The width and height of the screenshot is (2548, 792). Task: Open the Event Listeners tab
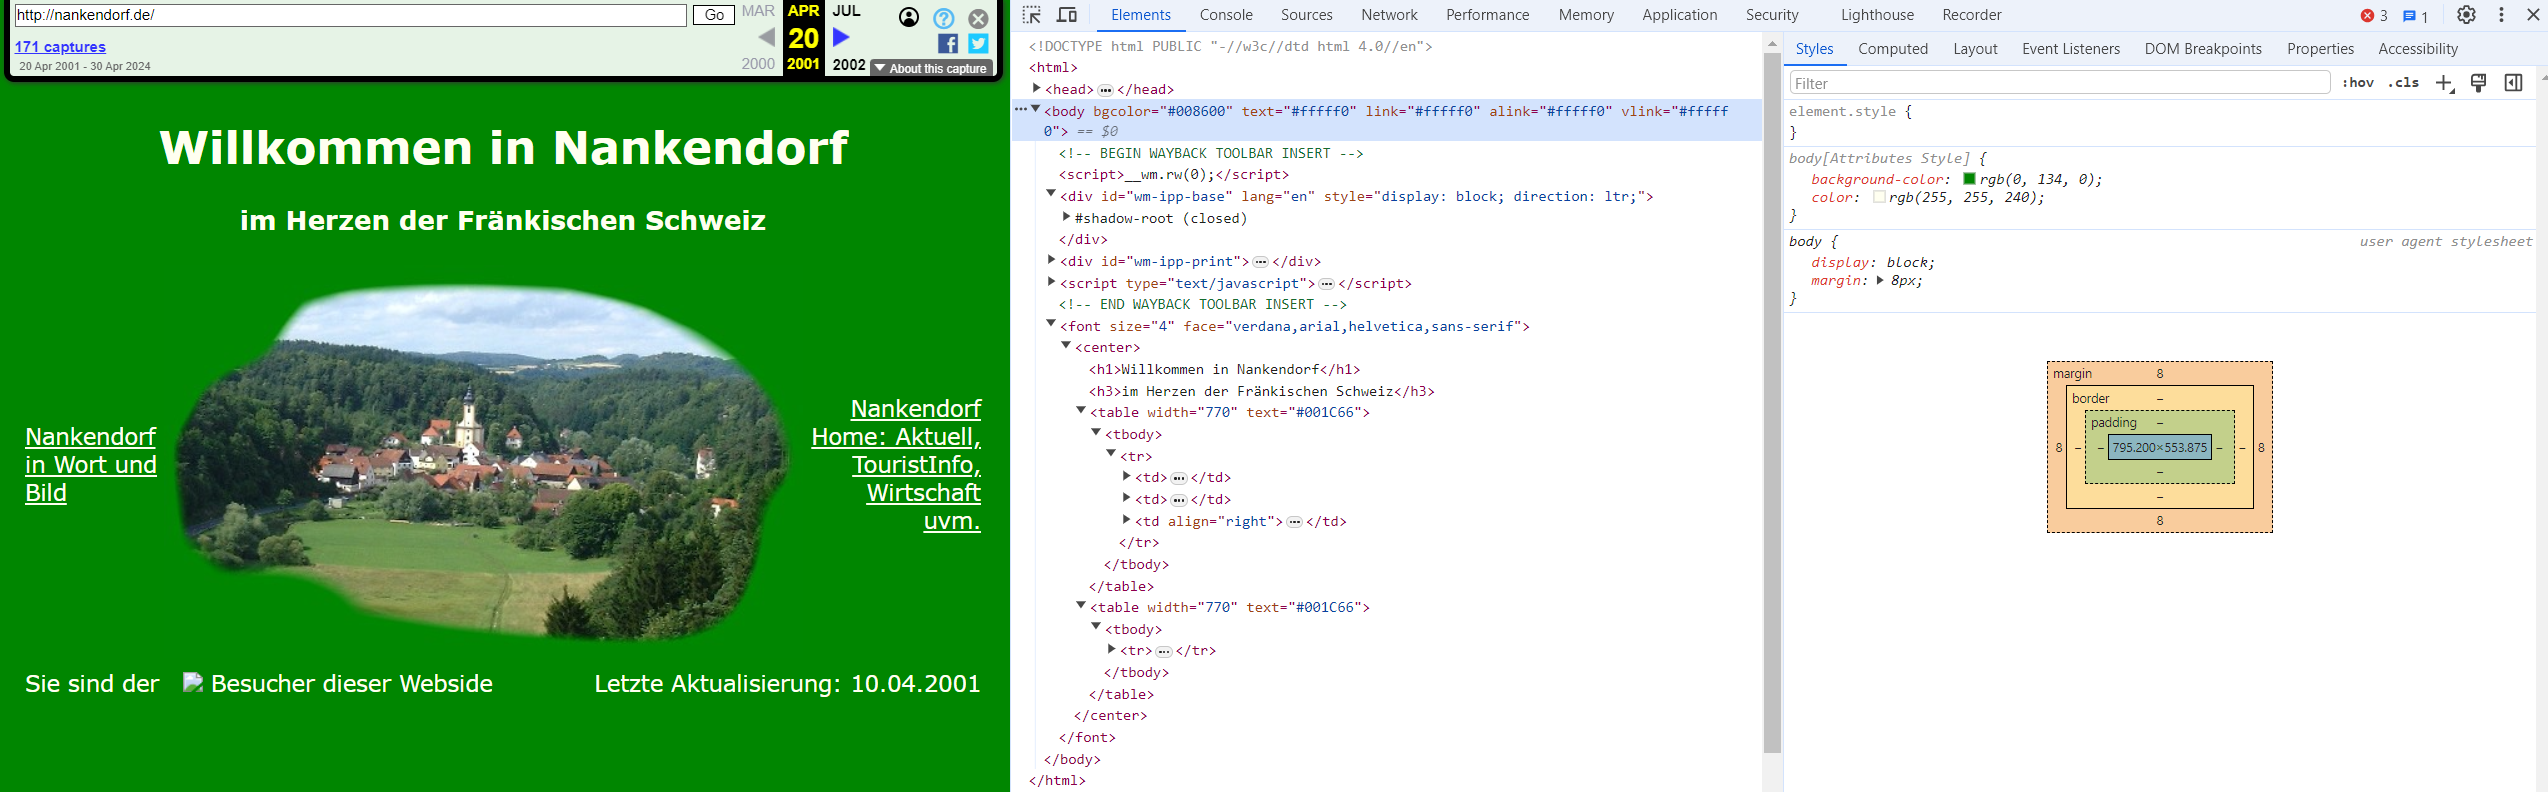tap(2070, 49)
